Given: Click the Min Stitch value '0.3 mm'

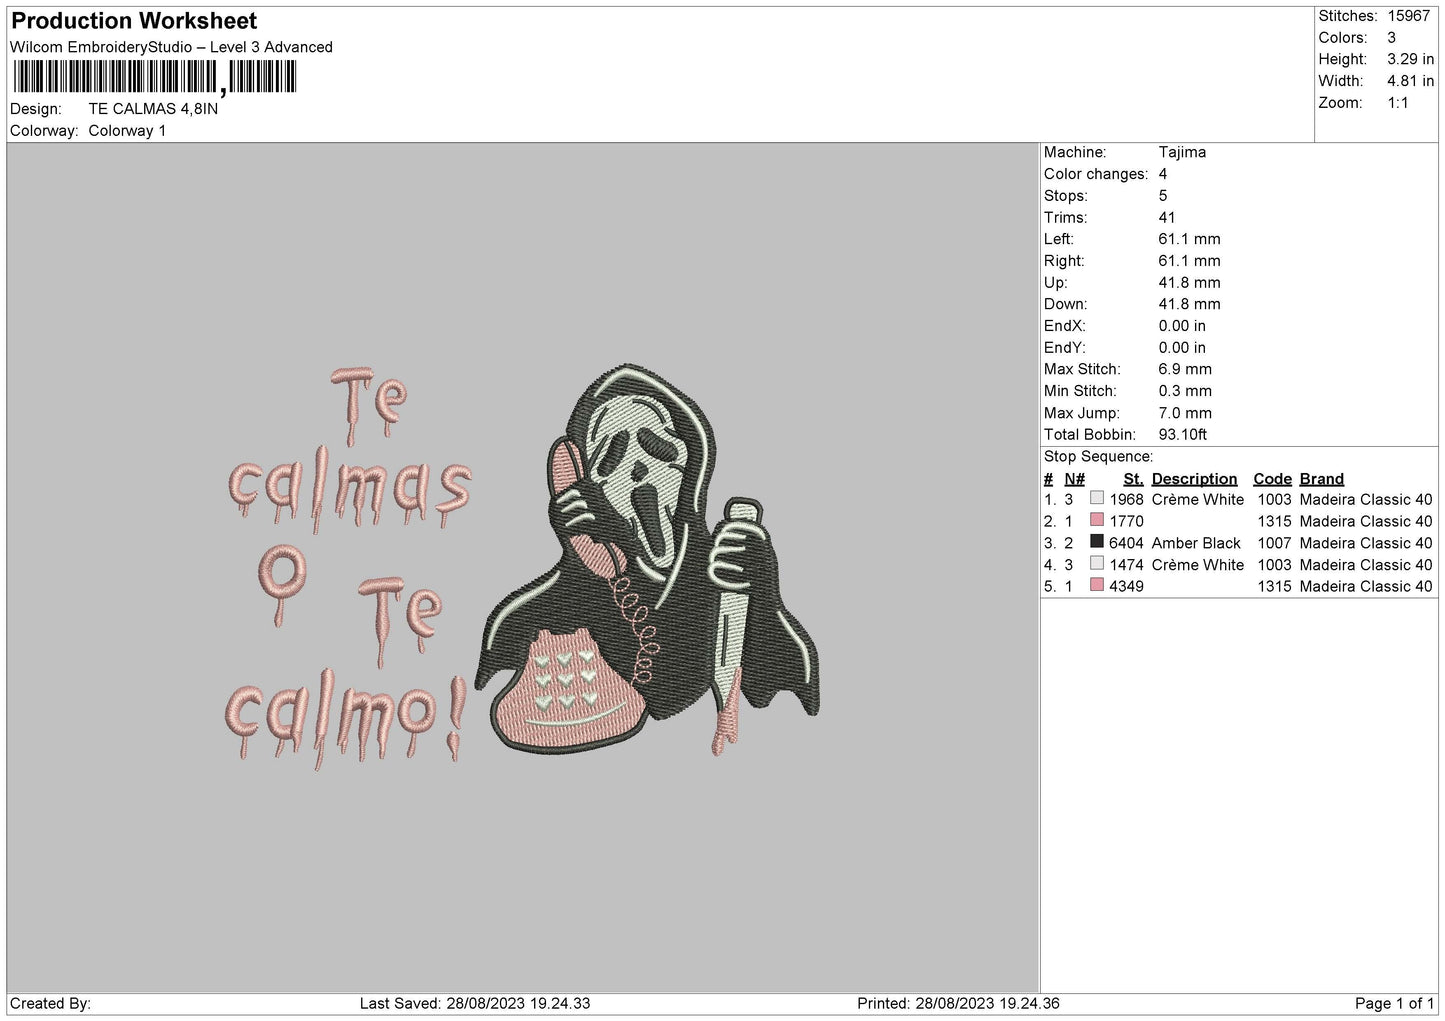Looking at the screenshot, I should tap(1185, 391).
